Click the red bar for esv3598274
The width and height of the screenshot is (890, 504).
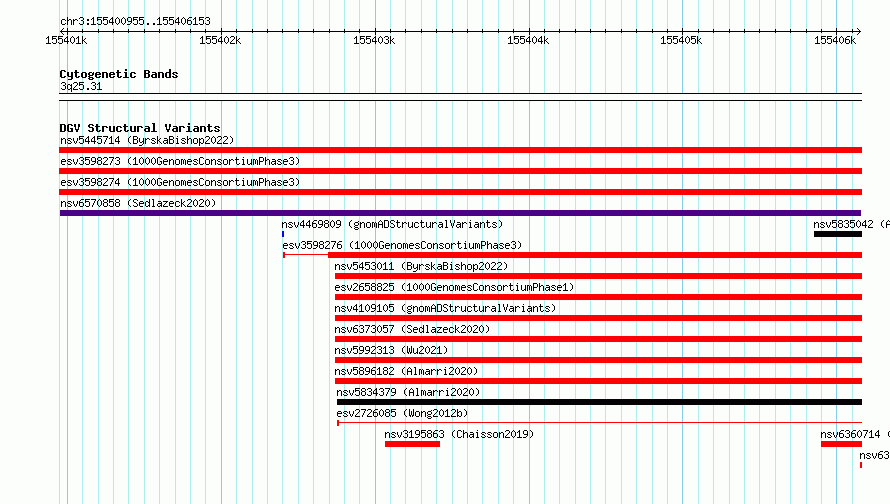(460, 192)
